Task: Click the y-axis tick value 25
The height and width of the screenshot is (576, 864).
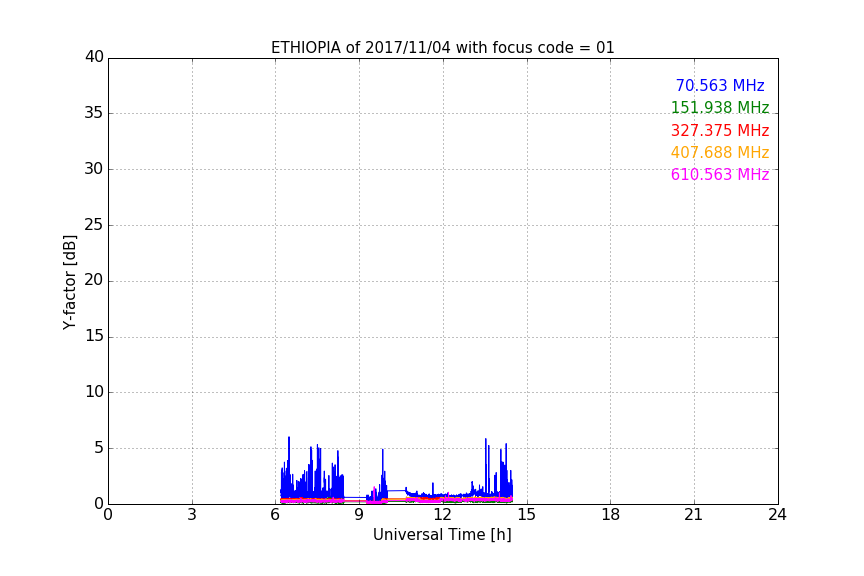Action: [94, 225]
